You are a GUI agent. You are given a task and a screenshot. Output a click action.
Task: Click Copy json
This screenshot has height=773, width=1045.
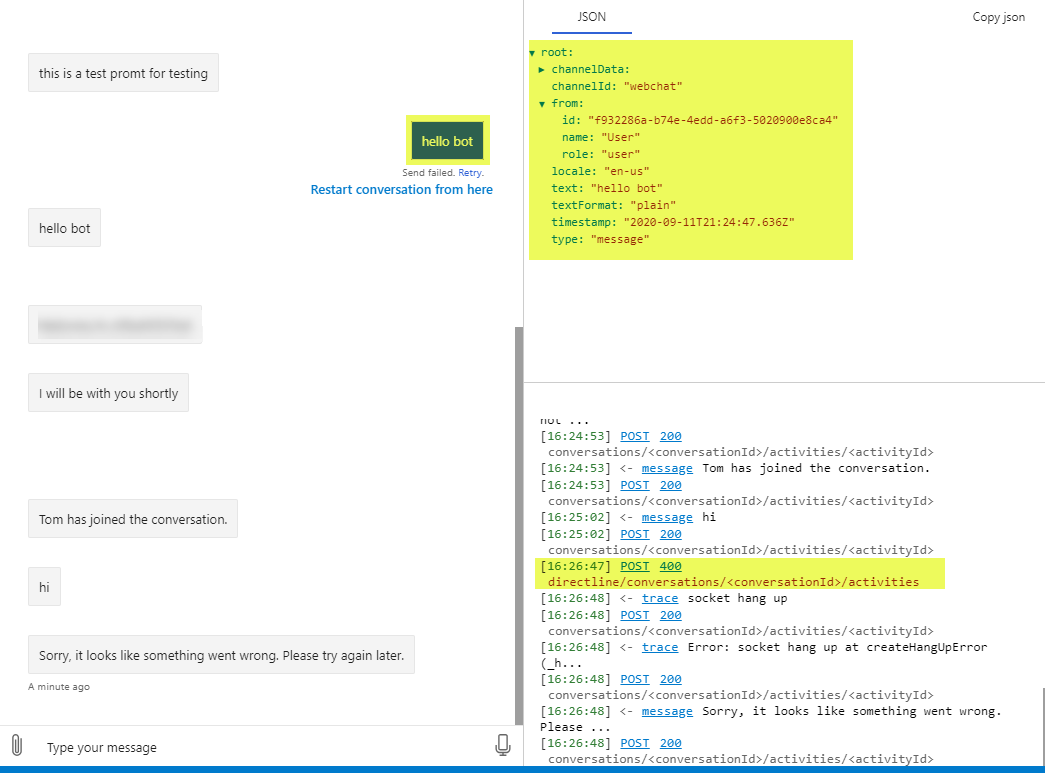pos(998,16)
